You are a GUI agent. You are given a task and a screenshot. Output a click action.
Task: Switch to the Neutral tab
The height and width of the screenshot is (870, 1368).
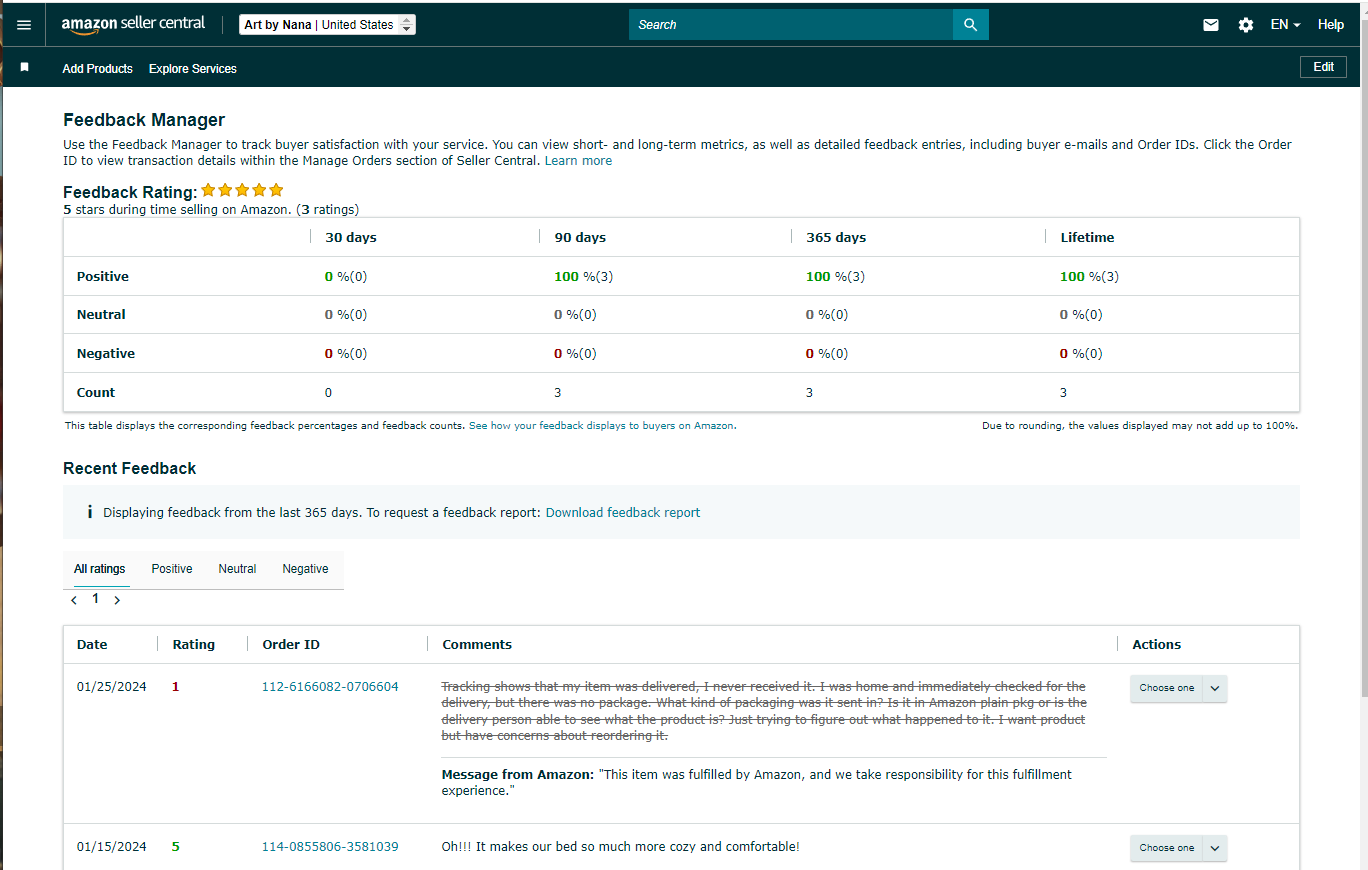point(237,569)
